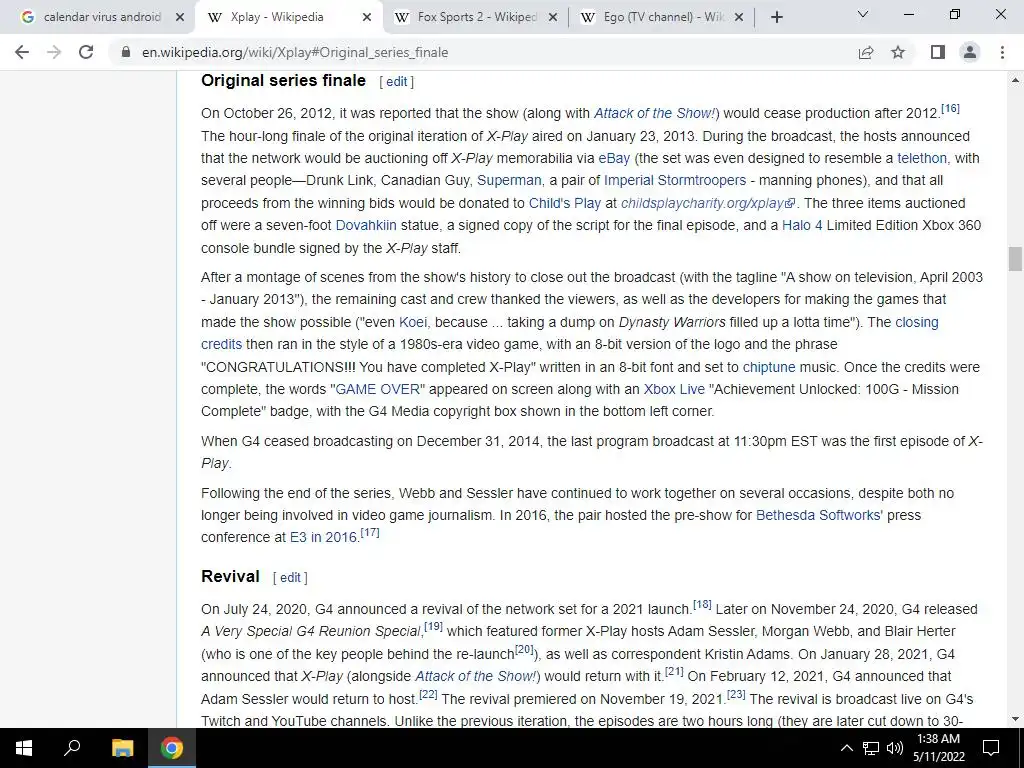Show hidden system tray icons
Screen dimensions: 1024x768
(846, 748)
